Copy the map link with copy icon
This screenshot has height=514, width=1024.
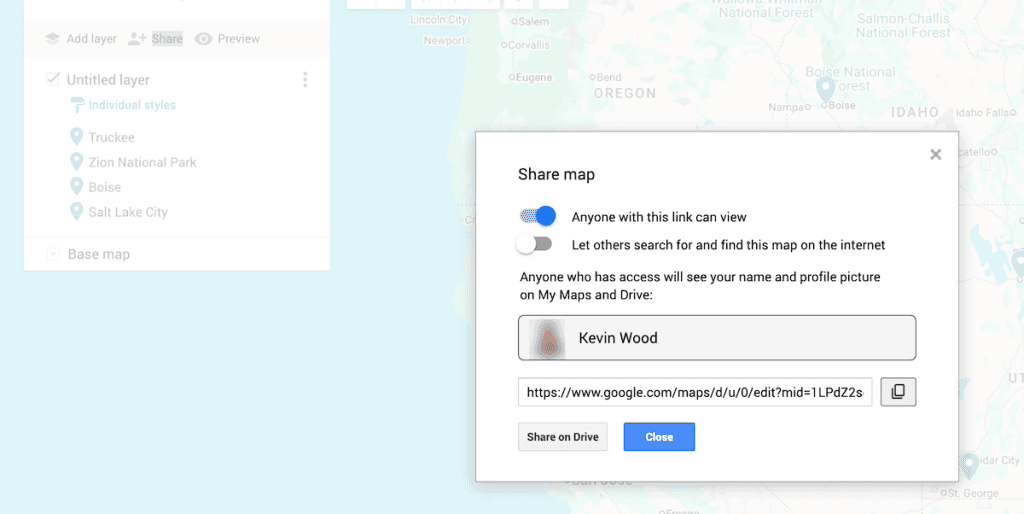[898, 392]
